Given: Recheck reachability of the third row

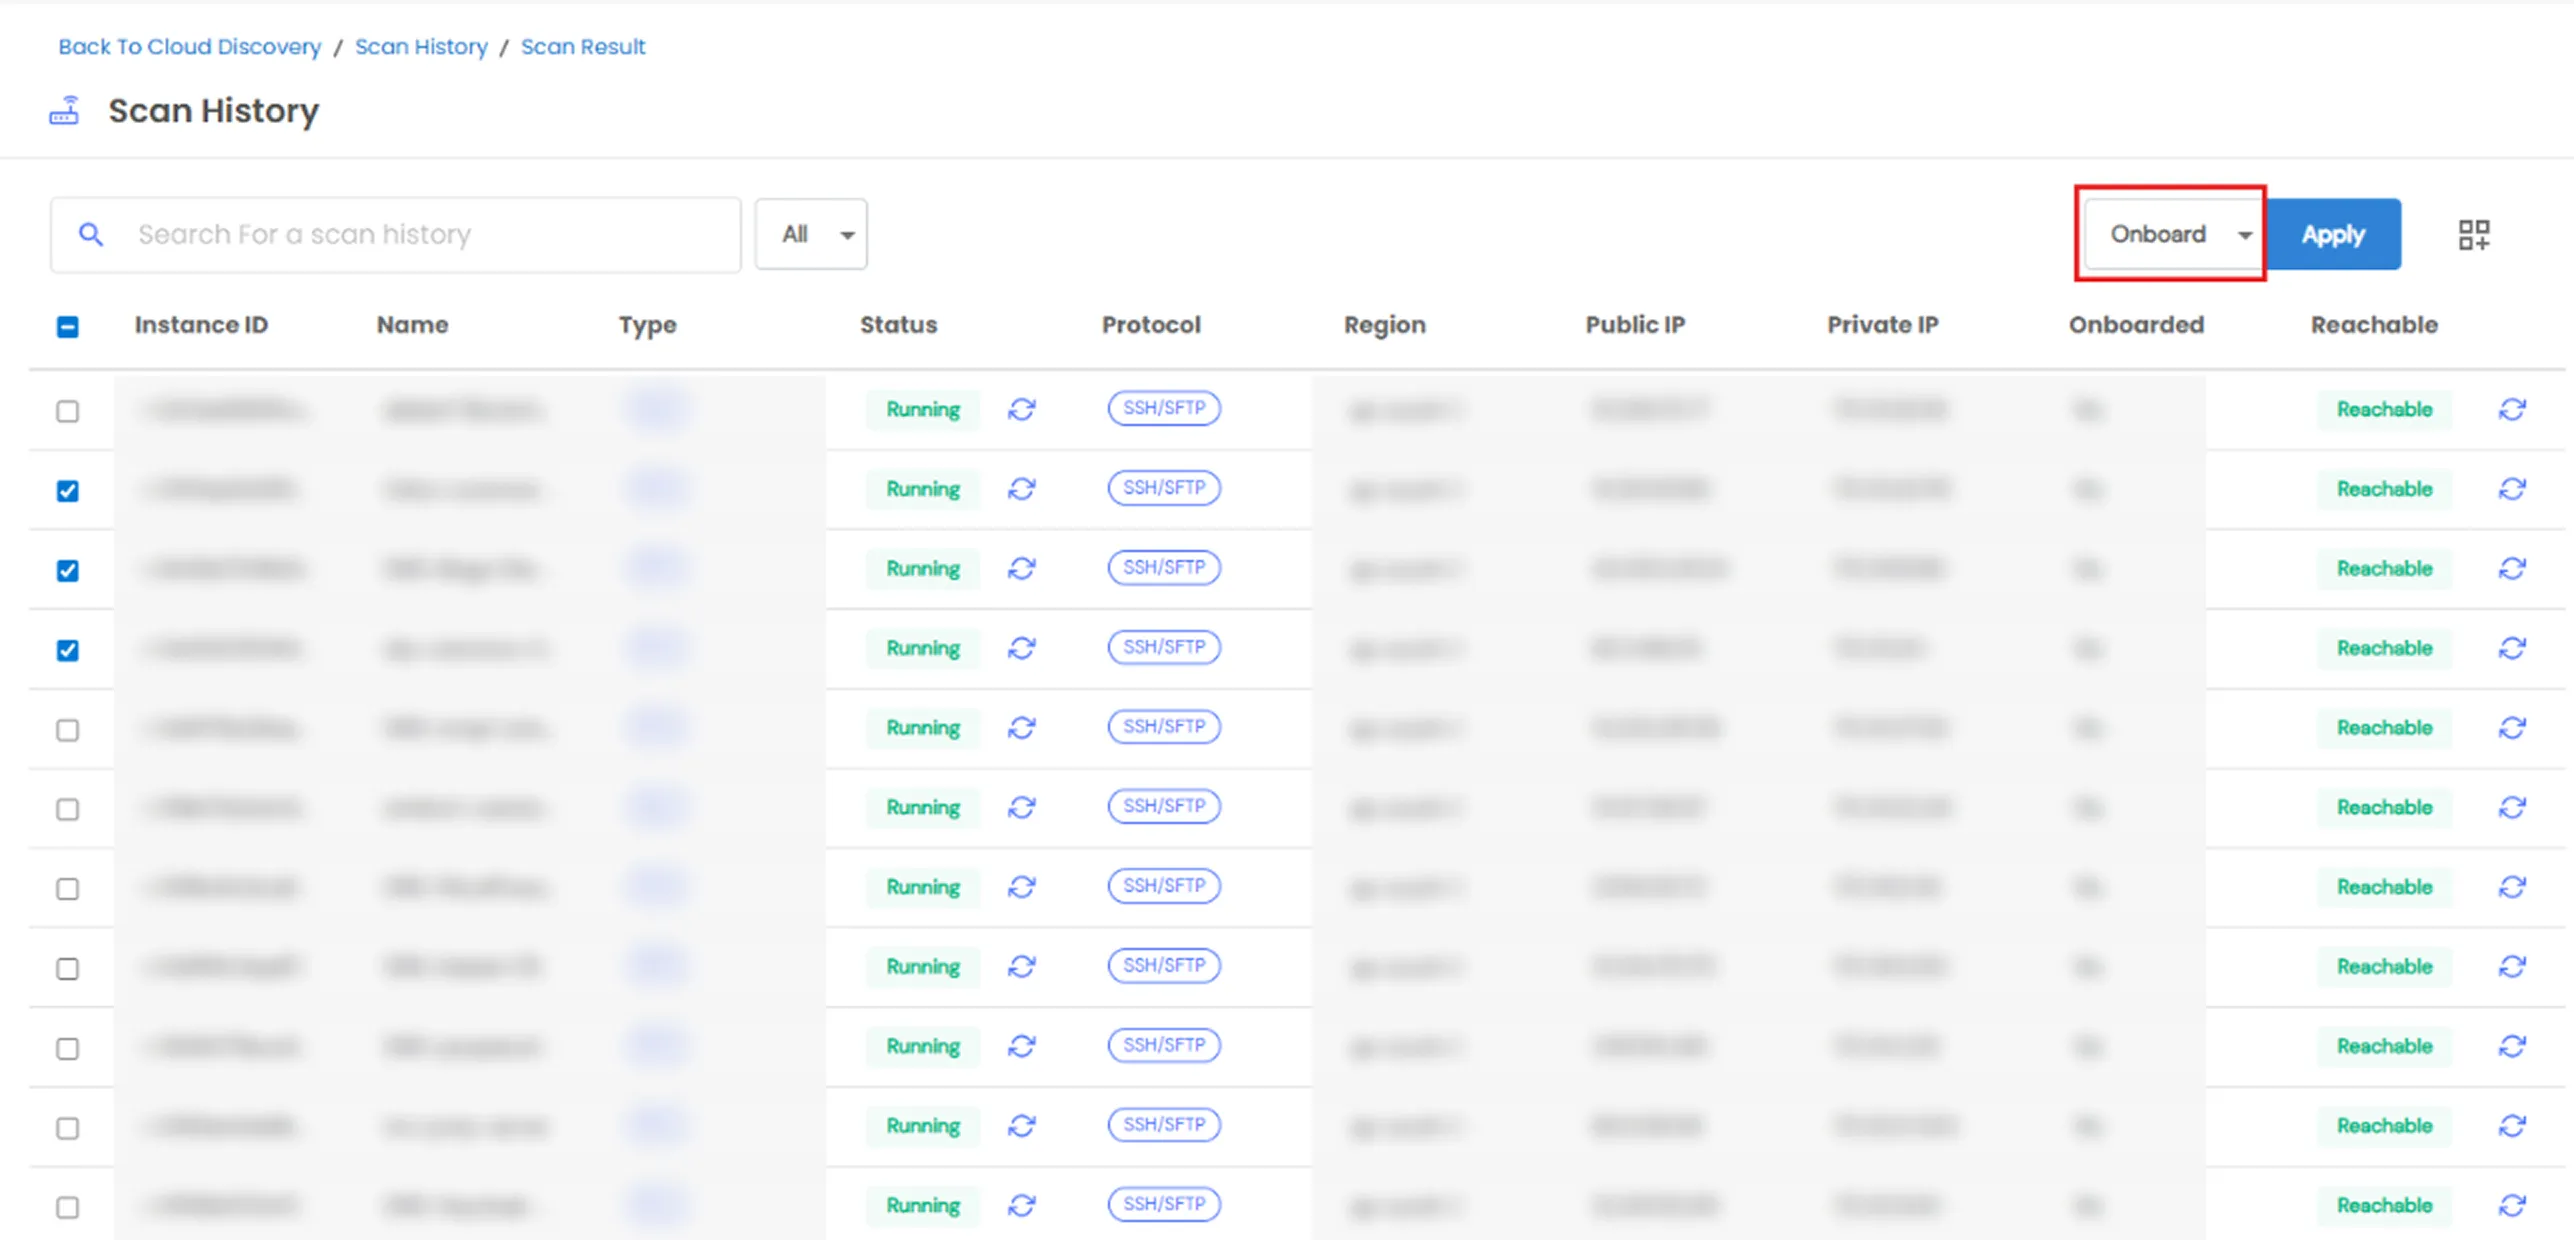Looking at the screenshot, I should 2512,568.
